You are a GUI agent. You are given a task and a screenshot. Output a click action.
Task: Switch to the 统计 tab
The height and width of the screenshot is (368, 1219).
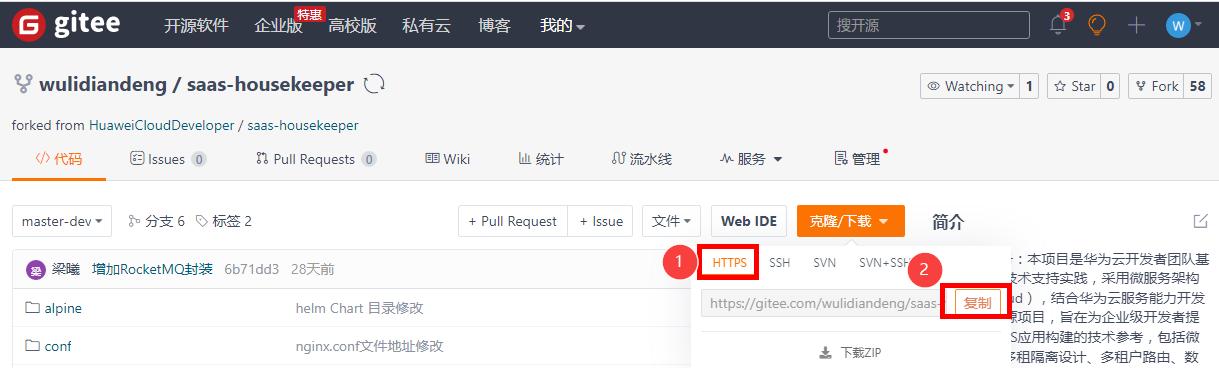click(x=541, y=158)
